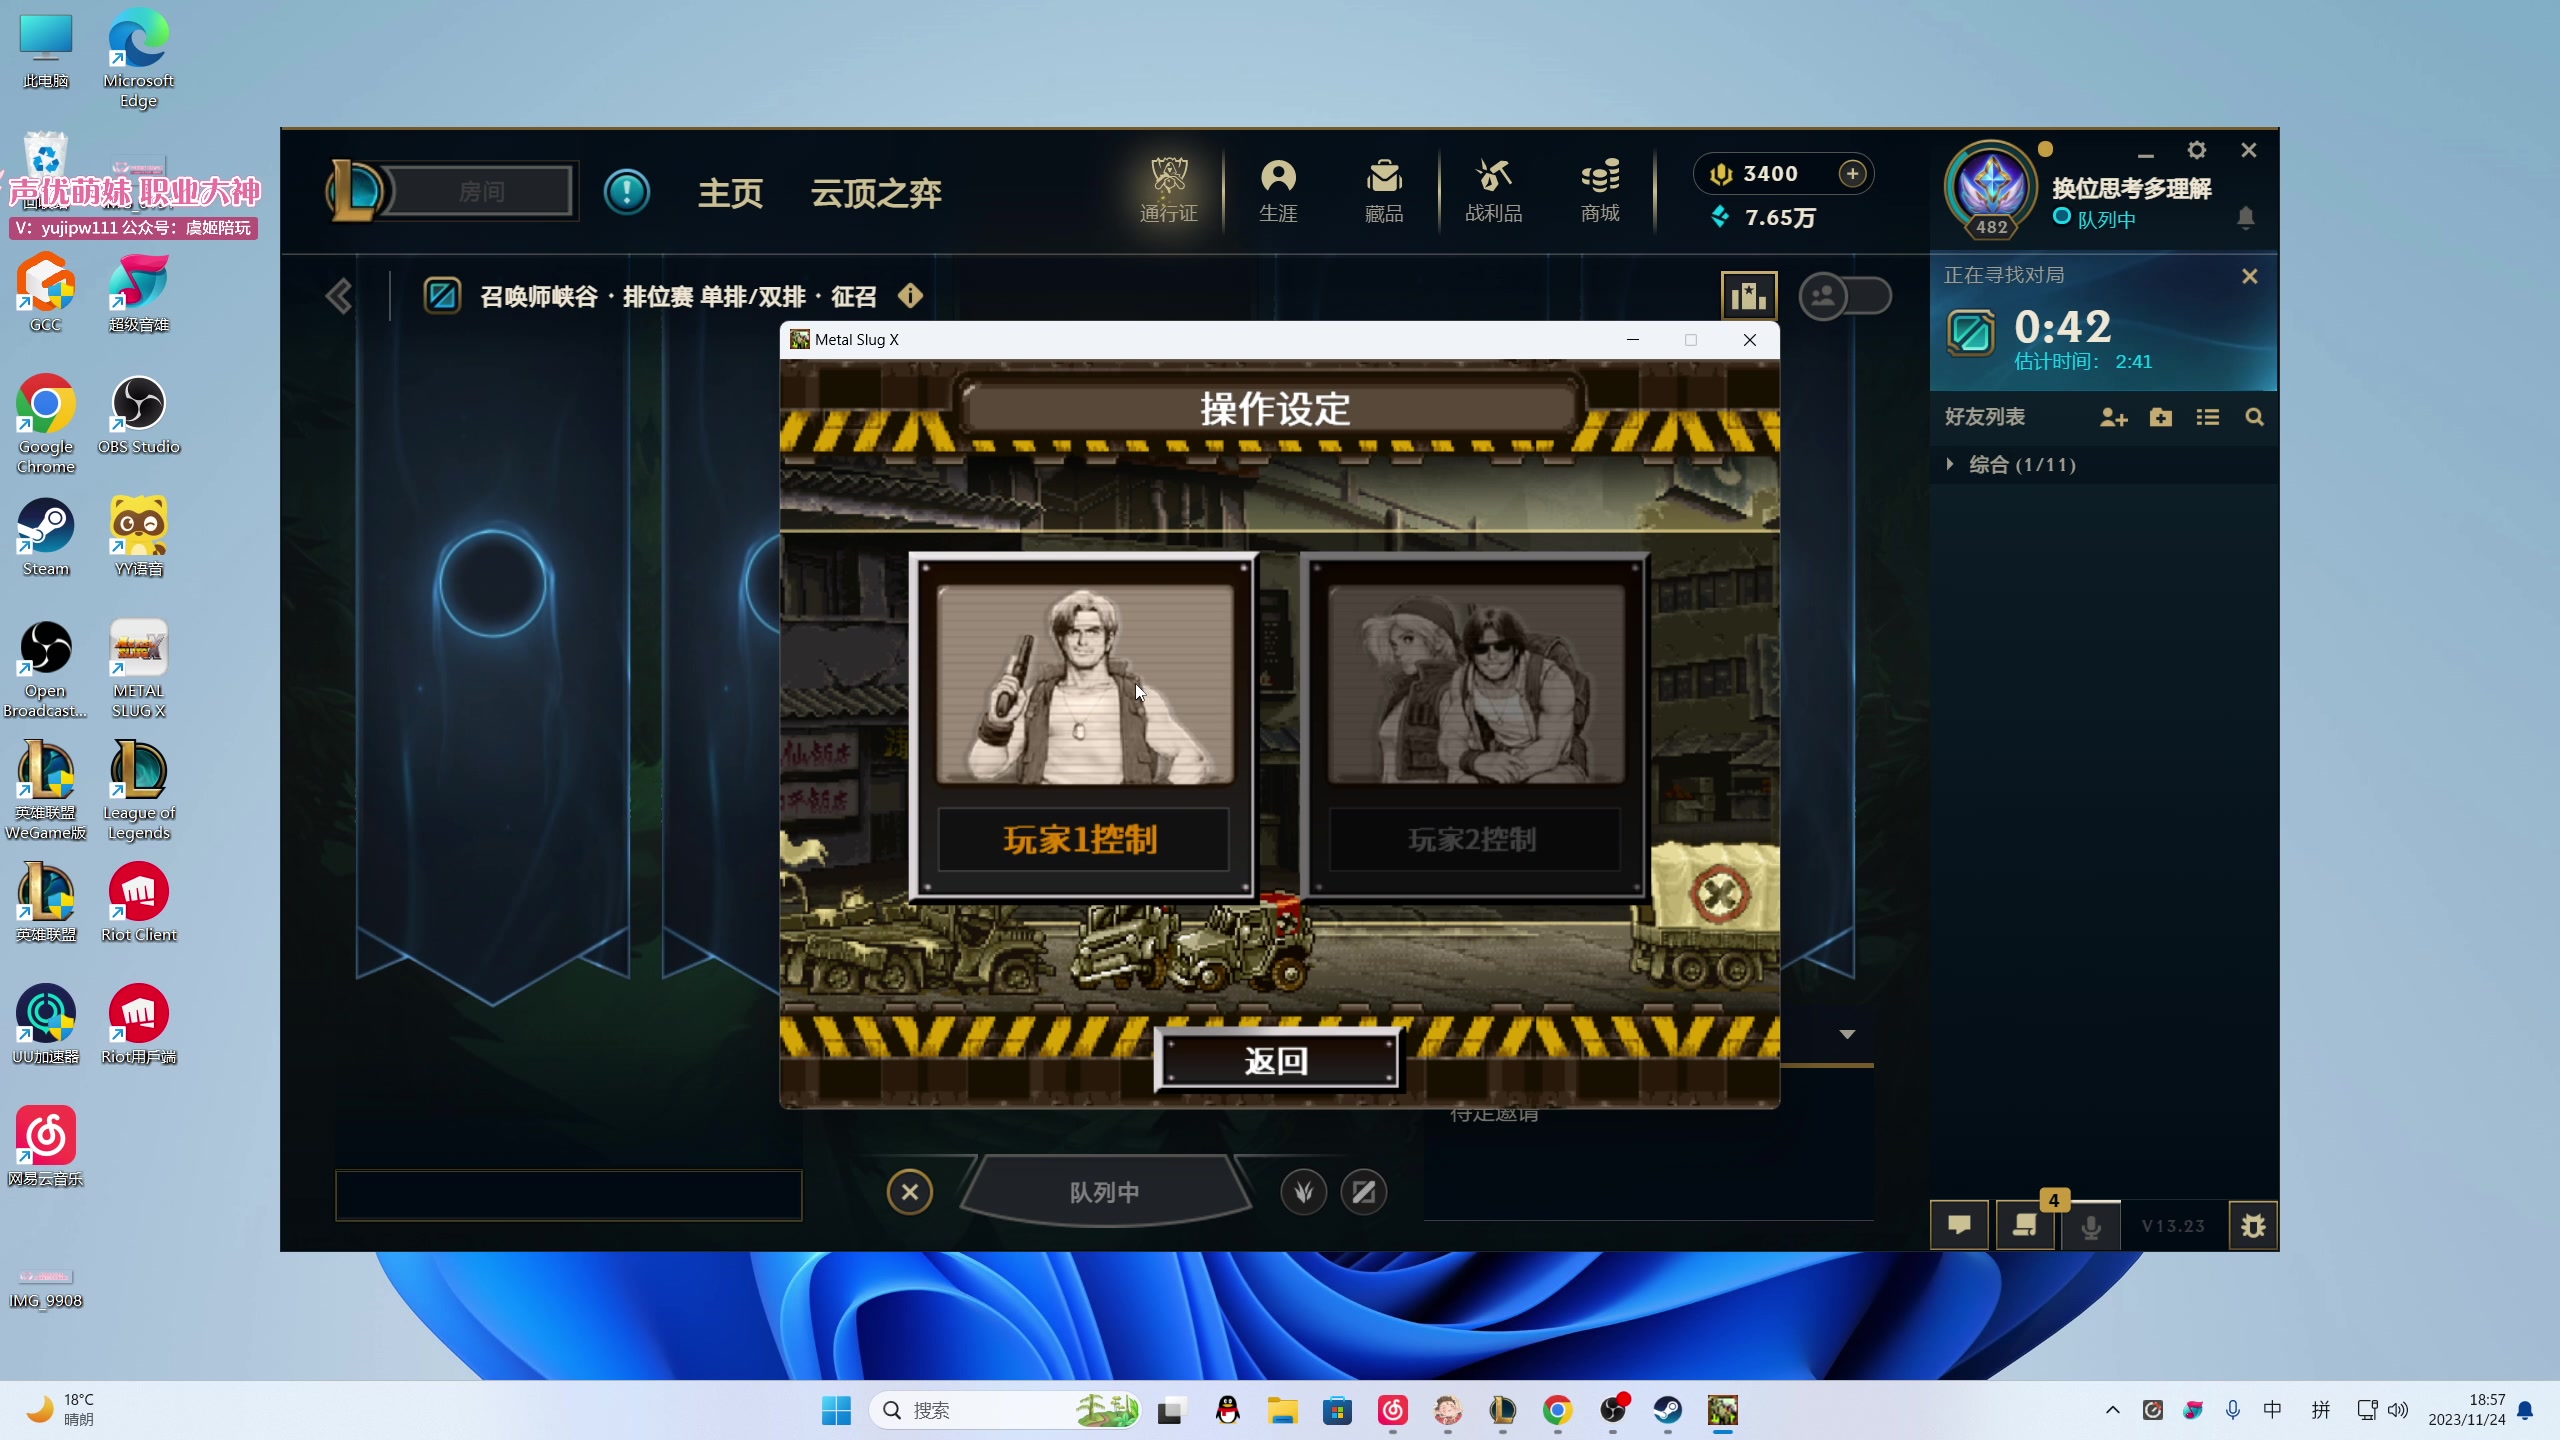The height and width of the screenshot is (1440, 2560).
Task: Open the 商城 store icon
Action: coord(1600,190)
